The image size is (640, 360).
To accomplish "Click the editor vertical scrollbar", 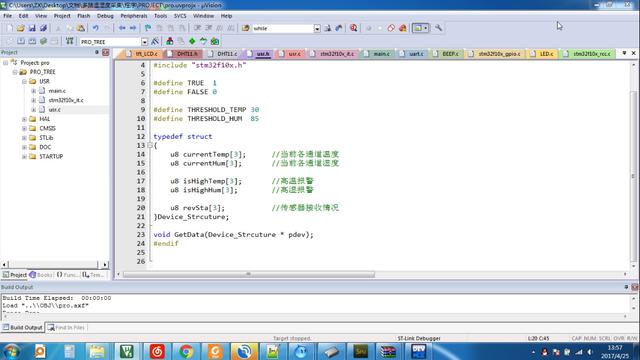I will coord(633,176).
